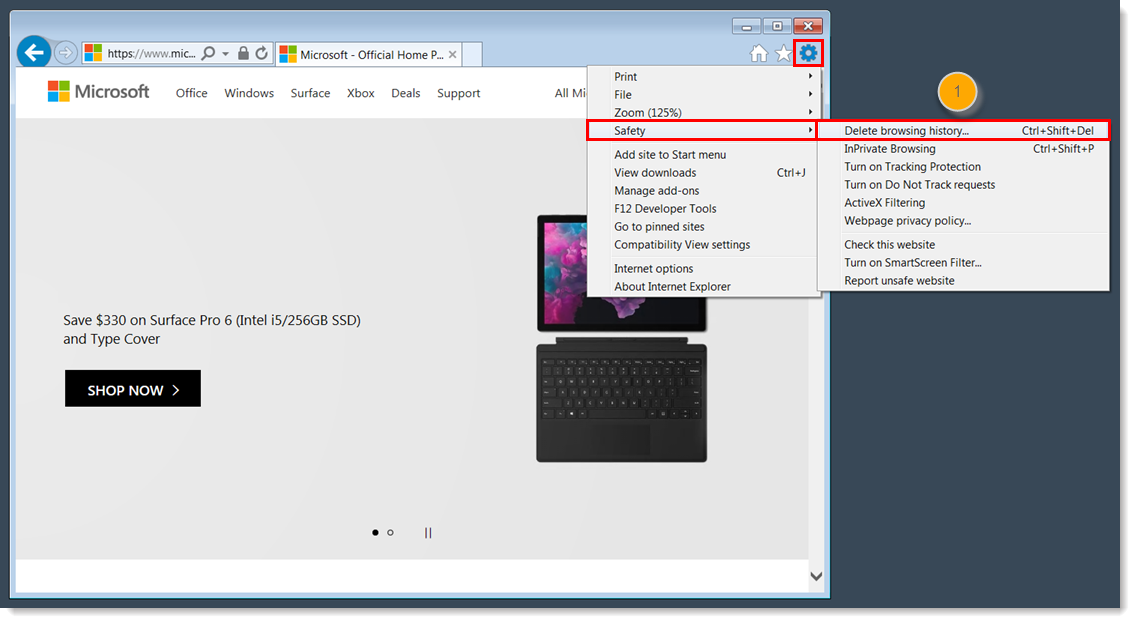
Task: Expand the Zoom (125%) submenu
Action: [703, 113]
